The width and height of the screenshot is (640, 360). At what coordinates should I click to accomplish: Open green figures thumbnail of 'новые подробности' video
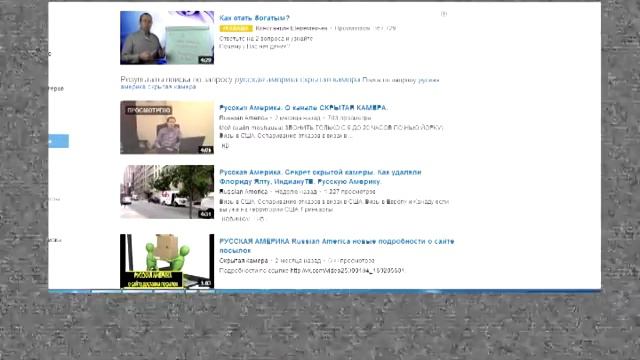click(167, 261)
